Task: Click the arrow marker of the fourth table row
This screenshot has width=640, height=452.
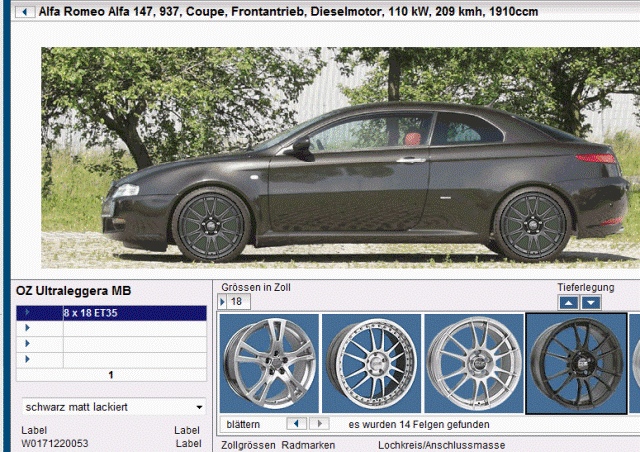Action: click(x=27, y=359)
